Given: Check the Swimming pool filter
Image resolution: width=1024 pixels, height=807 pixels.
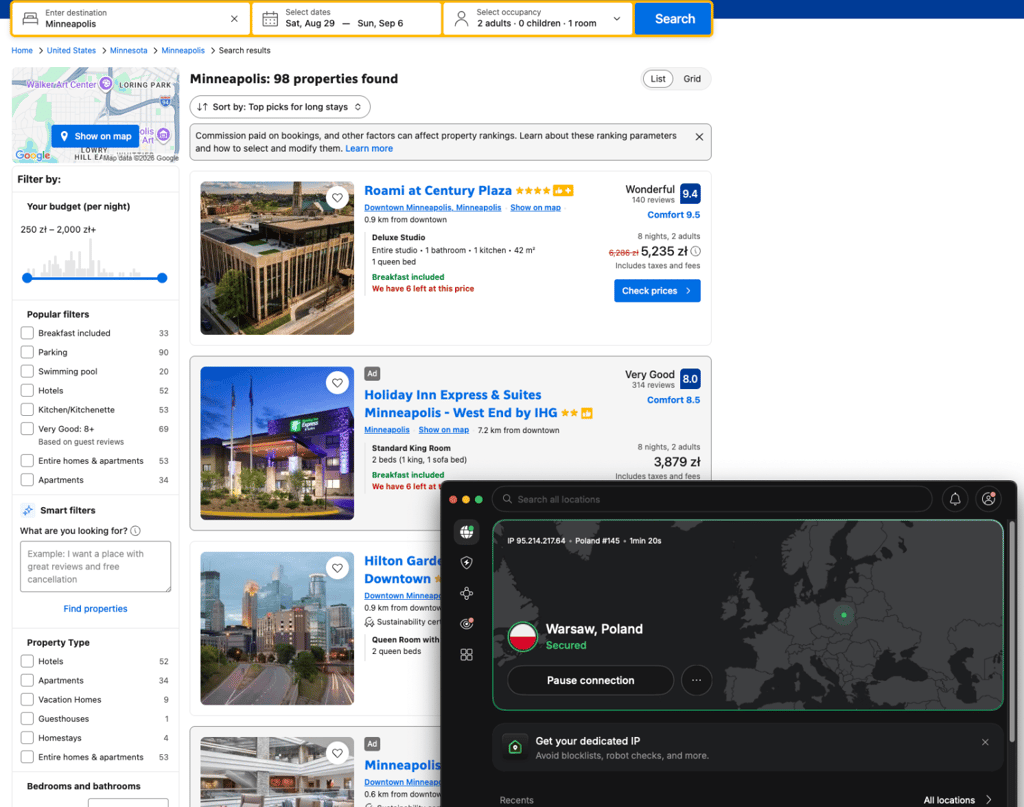Looking at the screenshot, I should tap(27, 372).
